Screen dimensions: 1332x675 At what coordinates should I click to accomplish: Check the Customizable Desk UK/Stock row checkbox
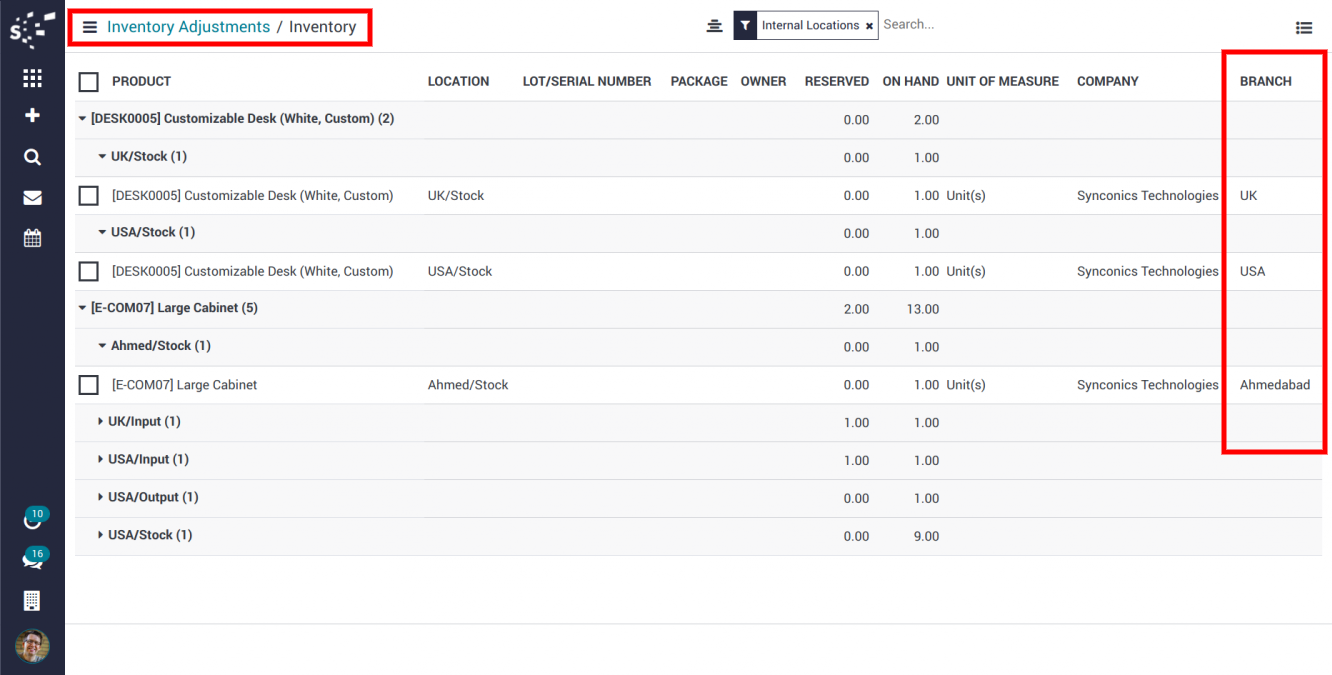point(89,196)
